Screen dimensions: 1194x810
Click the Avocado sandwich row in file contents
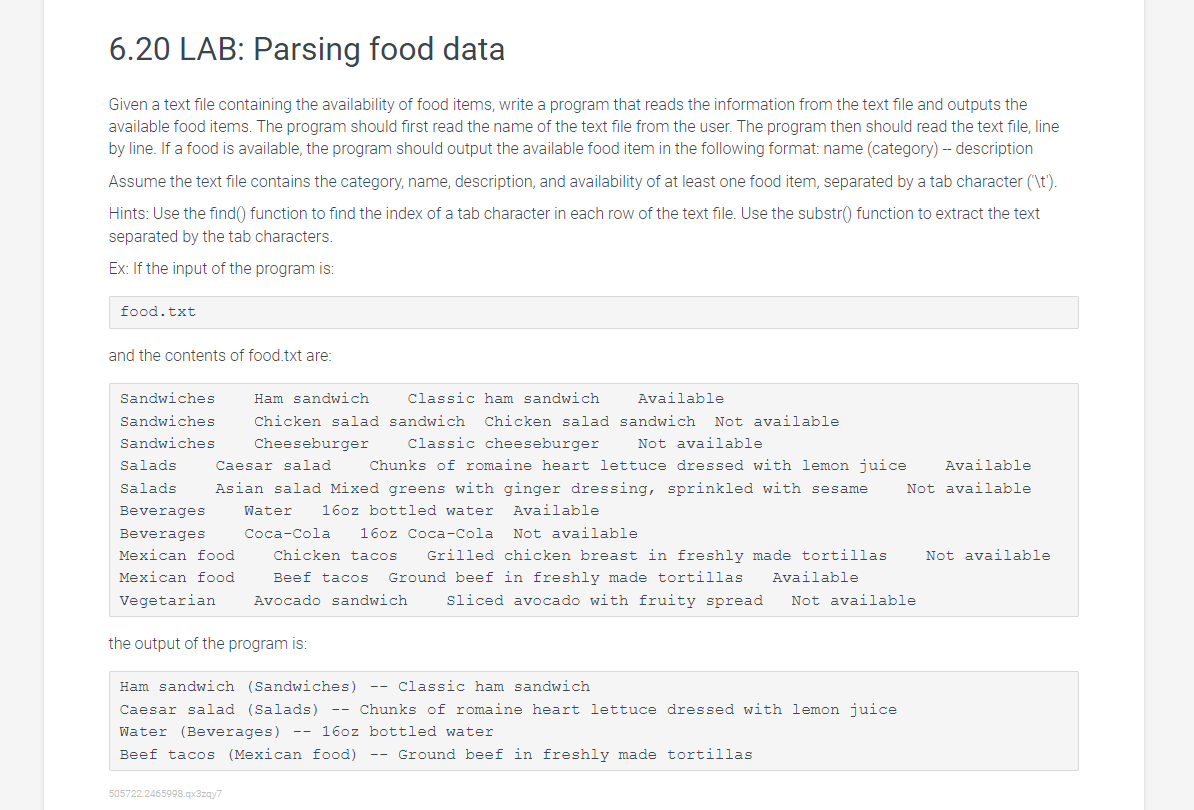pyautogui.click(x=517, y=601)
